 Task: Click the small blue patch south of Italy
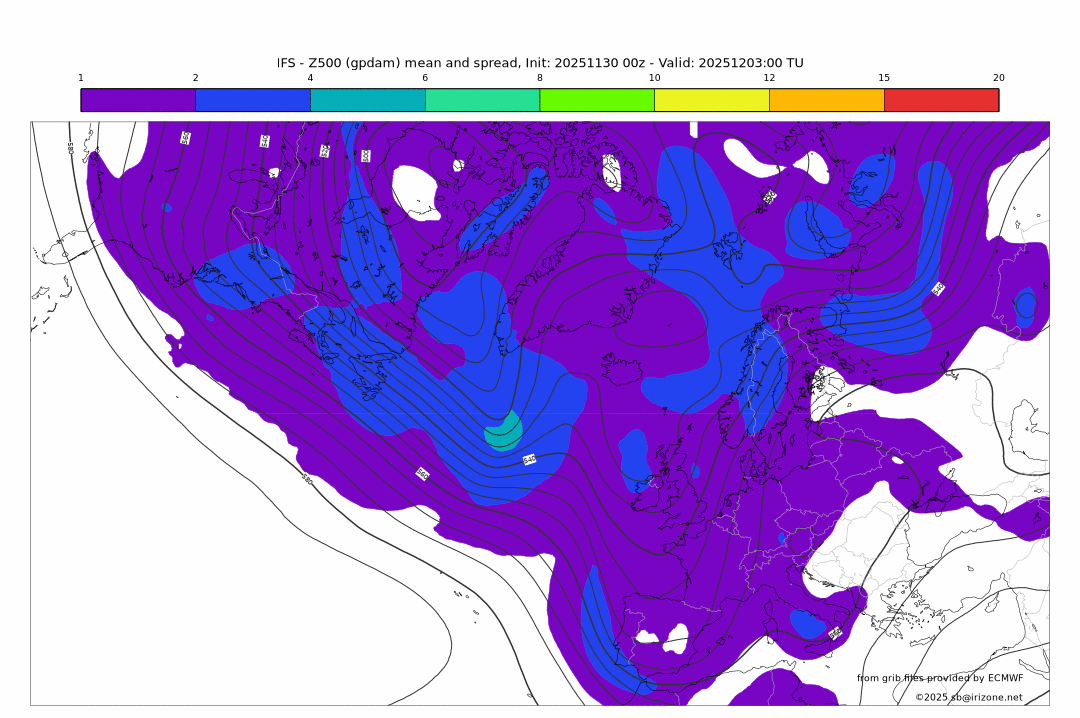click(x=808, y=624)
